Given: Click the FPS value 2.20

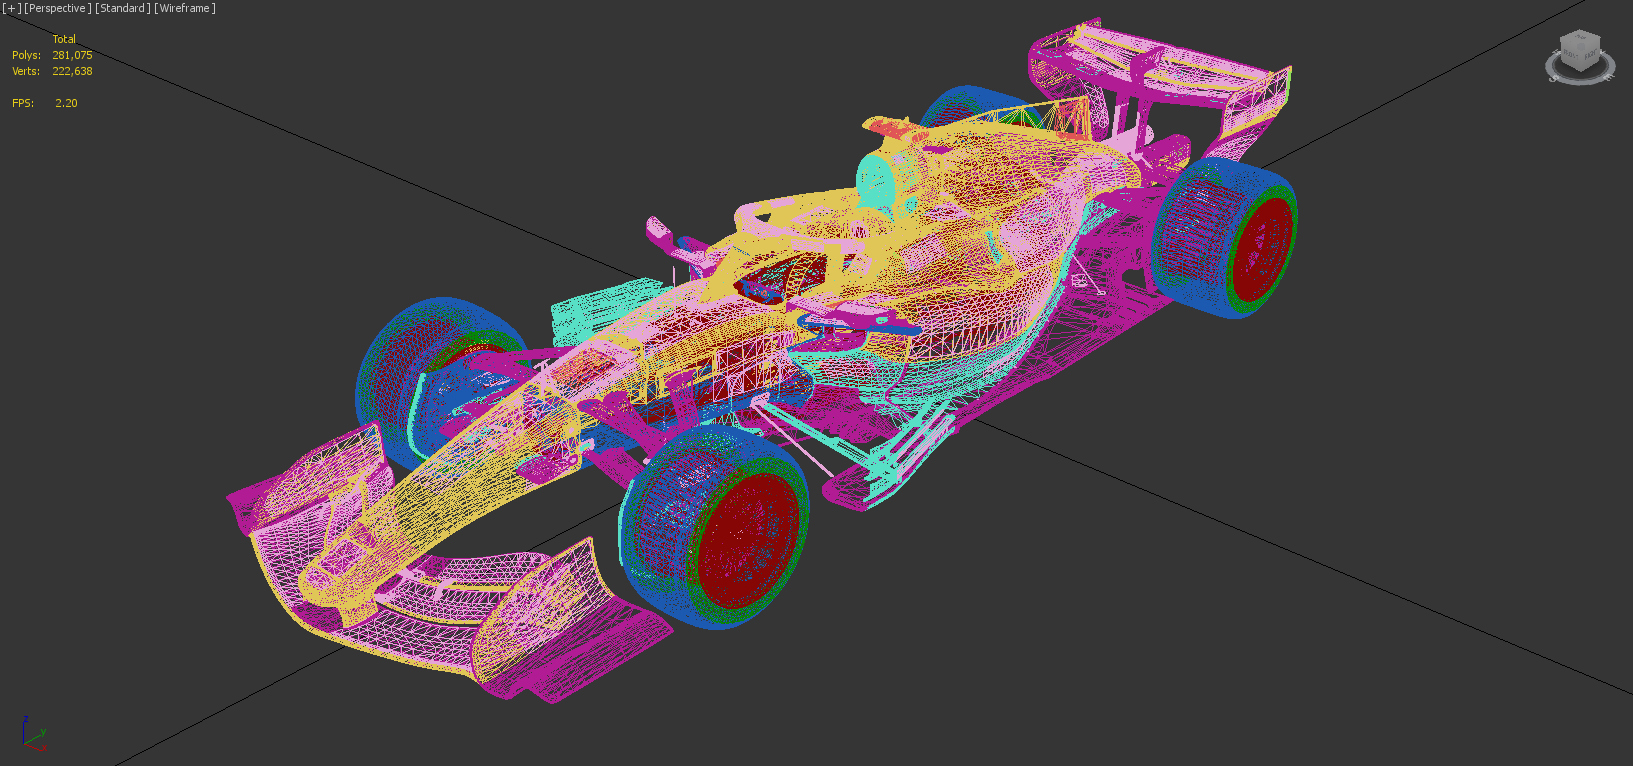Looking at the screenshot, I should [66, 103].
